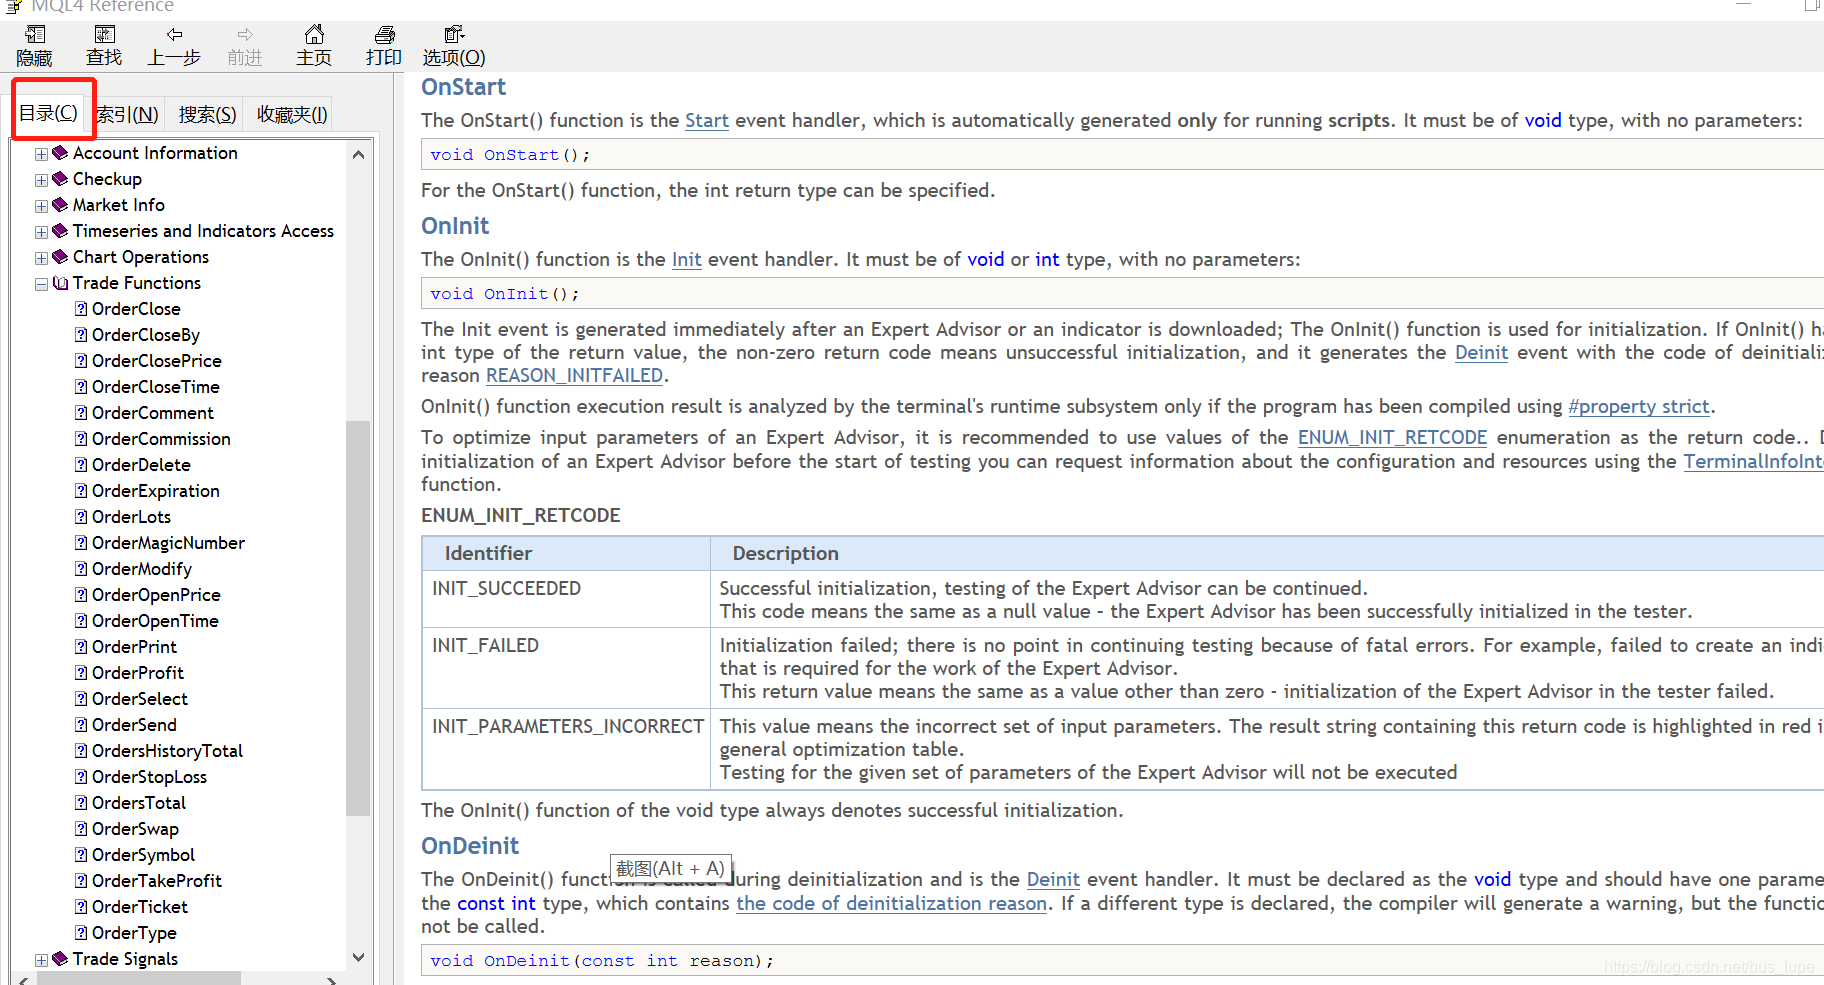This screenshot has height=985, width=1824.
Task: Follow the Start event link
Action: point(706,120)
